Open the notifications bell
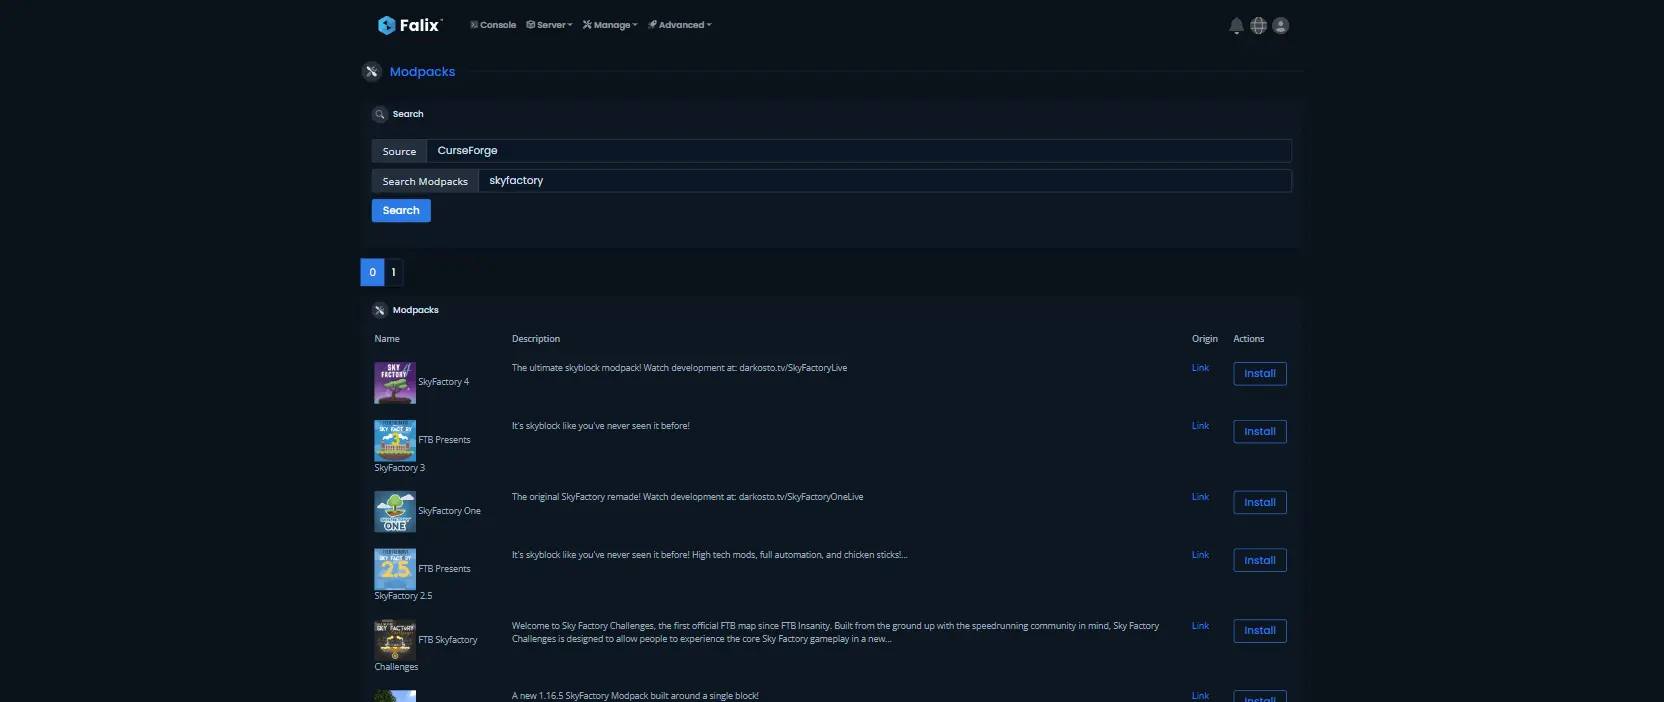1664x702 pixels. [x=1236, y=26]
